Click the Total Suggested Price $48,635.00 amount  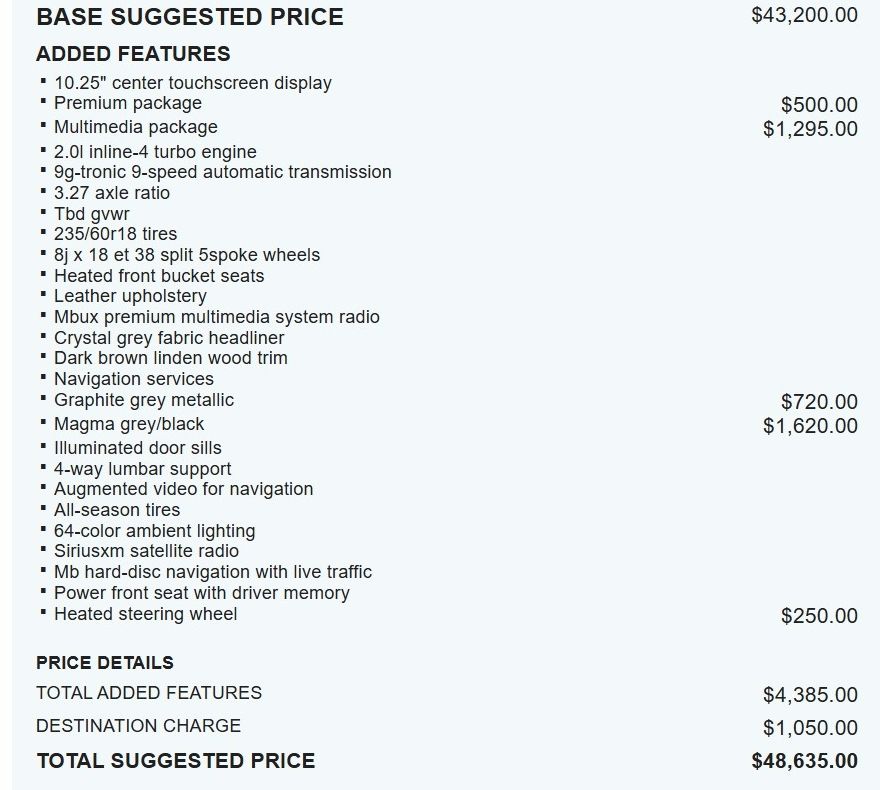(x=804, y=761)
